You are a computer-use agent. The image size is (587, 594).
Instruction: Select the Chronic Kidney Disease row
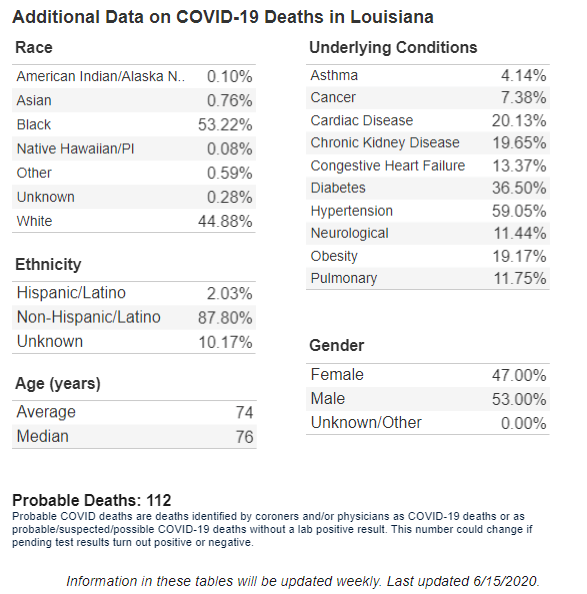click(x=428, y=143)
